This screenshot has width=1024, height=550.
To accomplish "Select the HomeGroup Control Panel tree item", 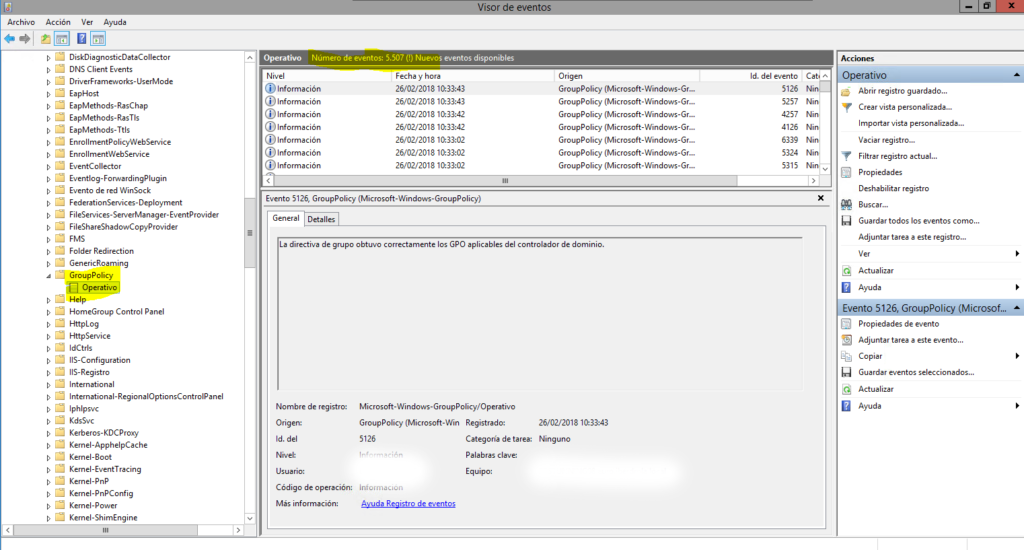I will click(x=117, y=312).
